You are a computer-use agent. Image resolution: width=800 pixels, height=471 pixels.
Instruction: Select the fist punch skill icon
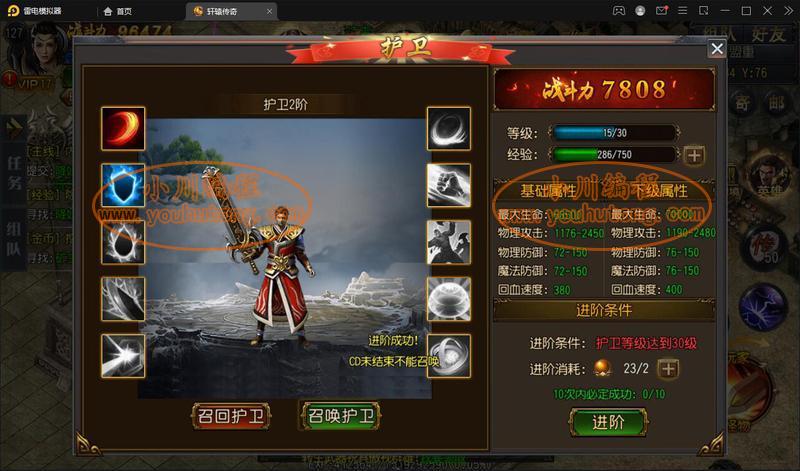pyautogui.click(x=448, y=185)
